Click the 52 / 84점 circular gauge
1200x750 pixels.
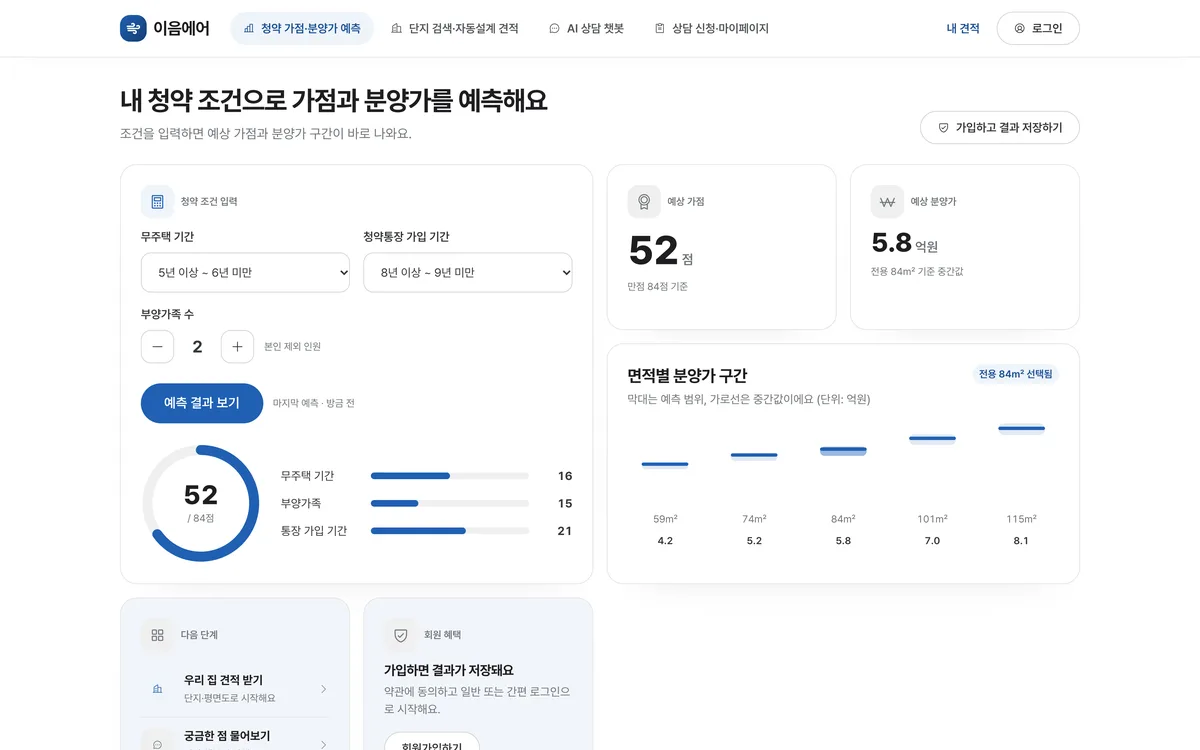point(201,503)
